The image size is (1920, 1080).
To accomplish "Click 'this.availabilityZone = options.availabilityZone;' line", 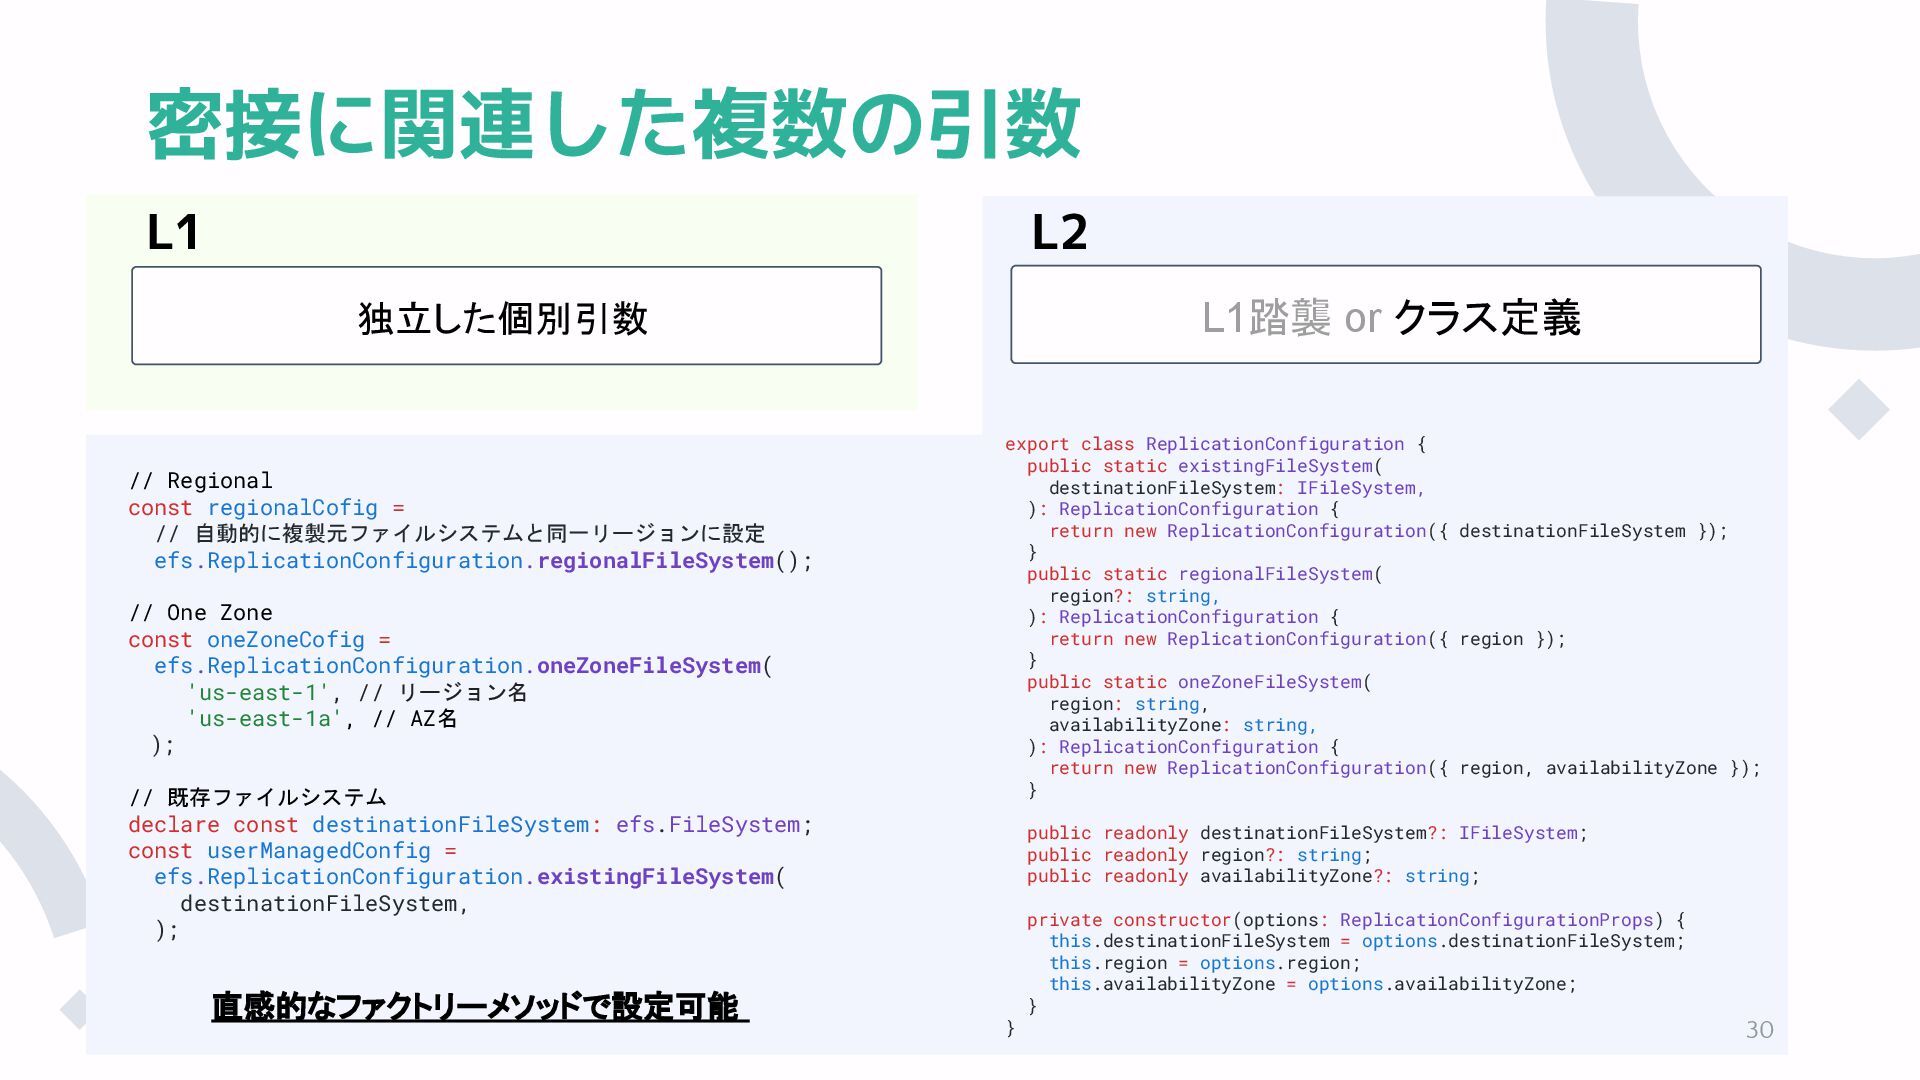I will click(x=1313, y=984).
